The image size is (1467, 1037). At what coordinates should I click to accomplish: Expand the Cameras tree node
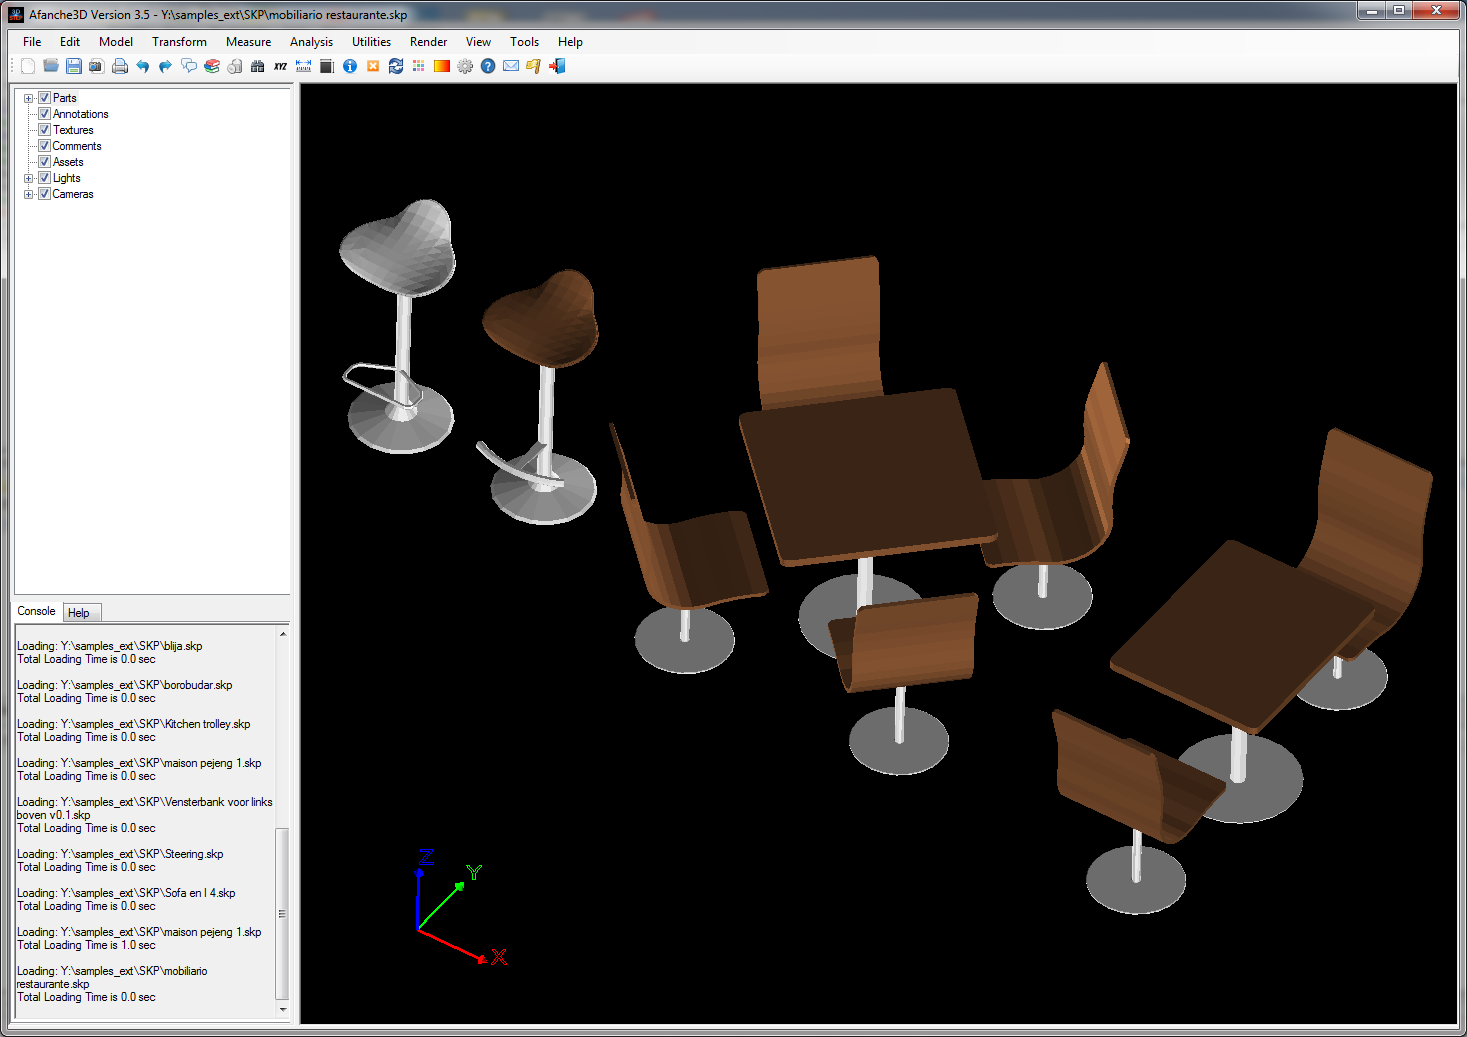[x=29, y=194]
